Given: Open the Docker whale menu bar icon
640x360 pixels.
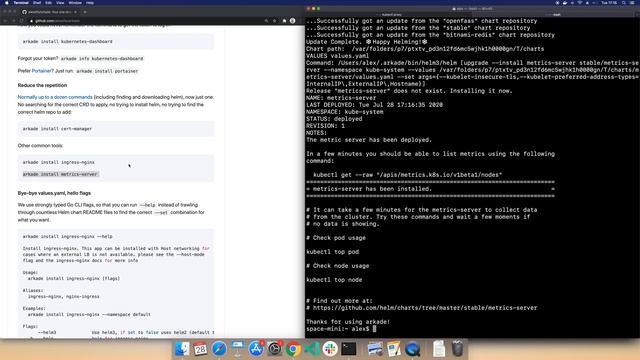Looking at the screenshot, I should coord(565,2).
